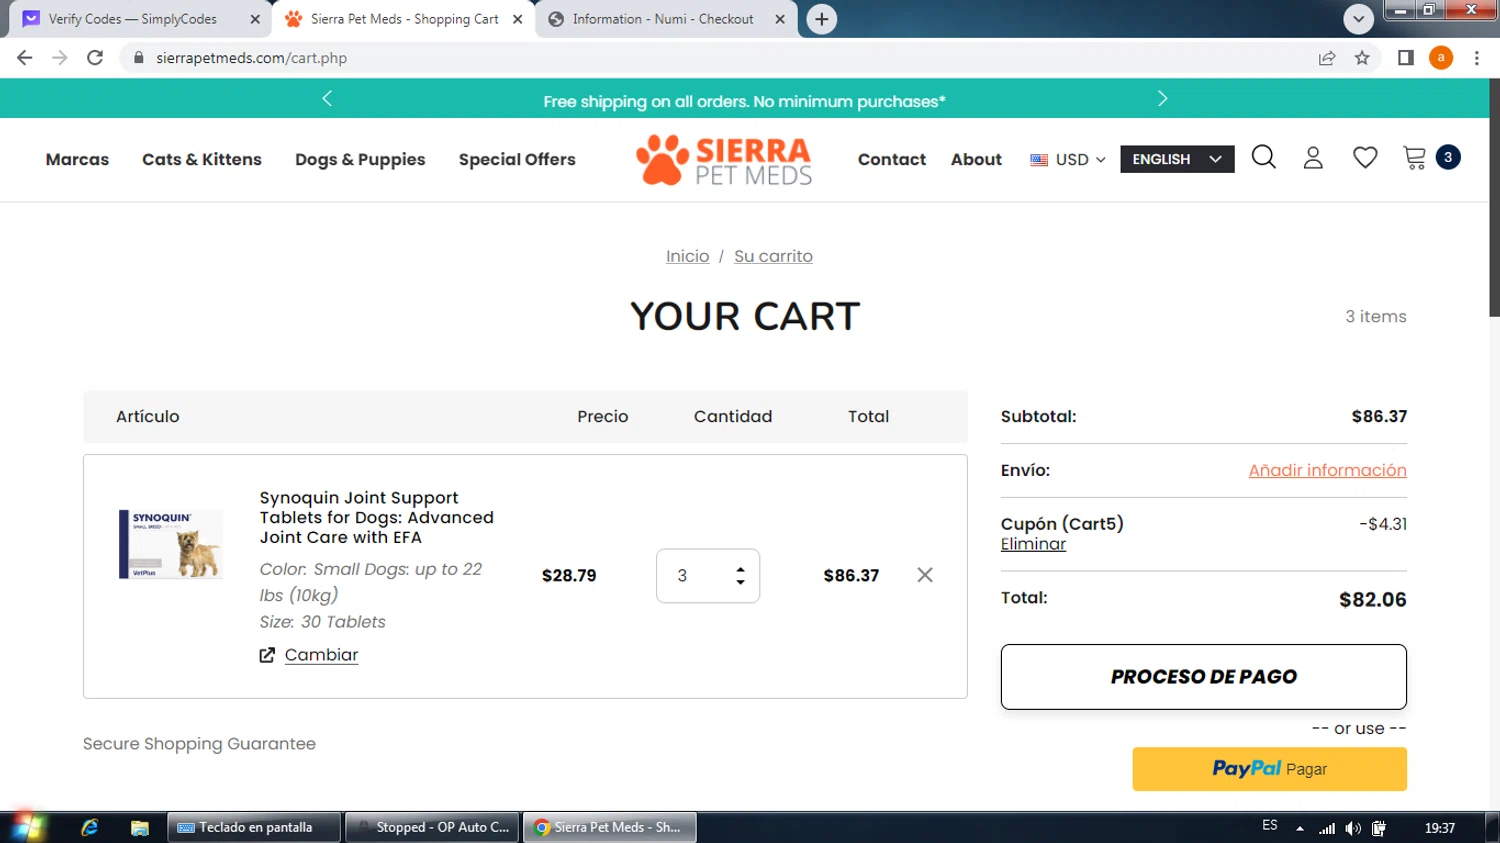Viewport: 1500px width, 843px height.
Task: Open the Special Offers menu
Action: pos(517,159)
